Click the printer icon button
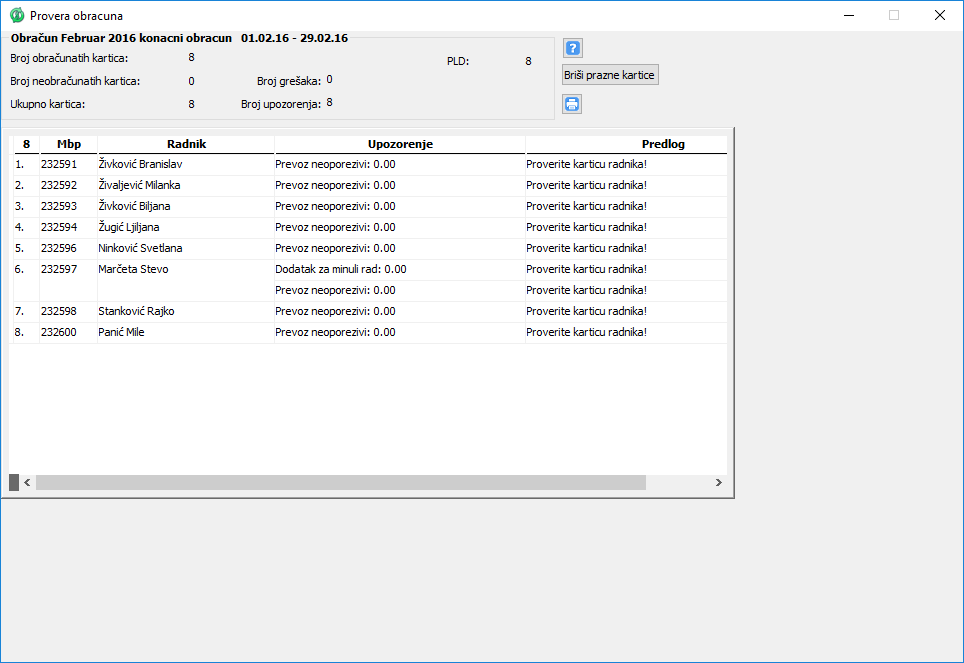The width and height of the screenshot is (964, 663). (x=572, y=104)
